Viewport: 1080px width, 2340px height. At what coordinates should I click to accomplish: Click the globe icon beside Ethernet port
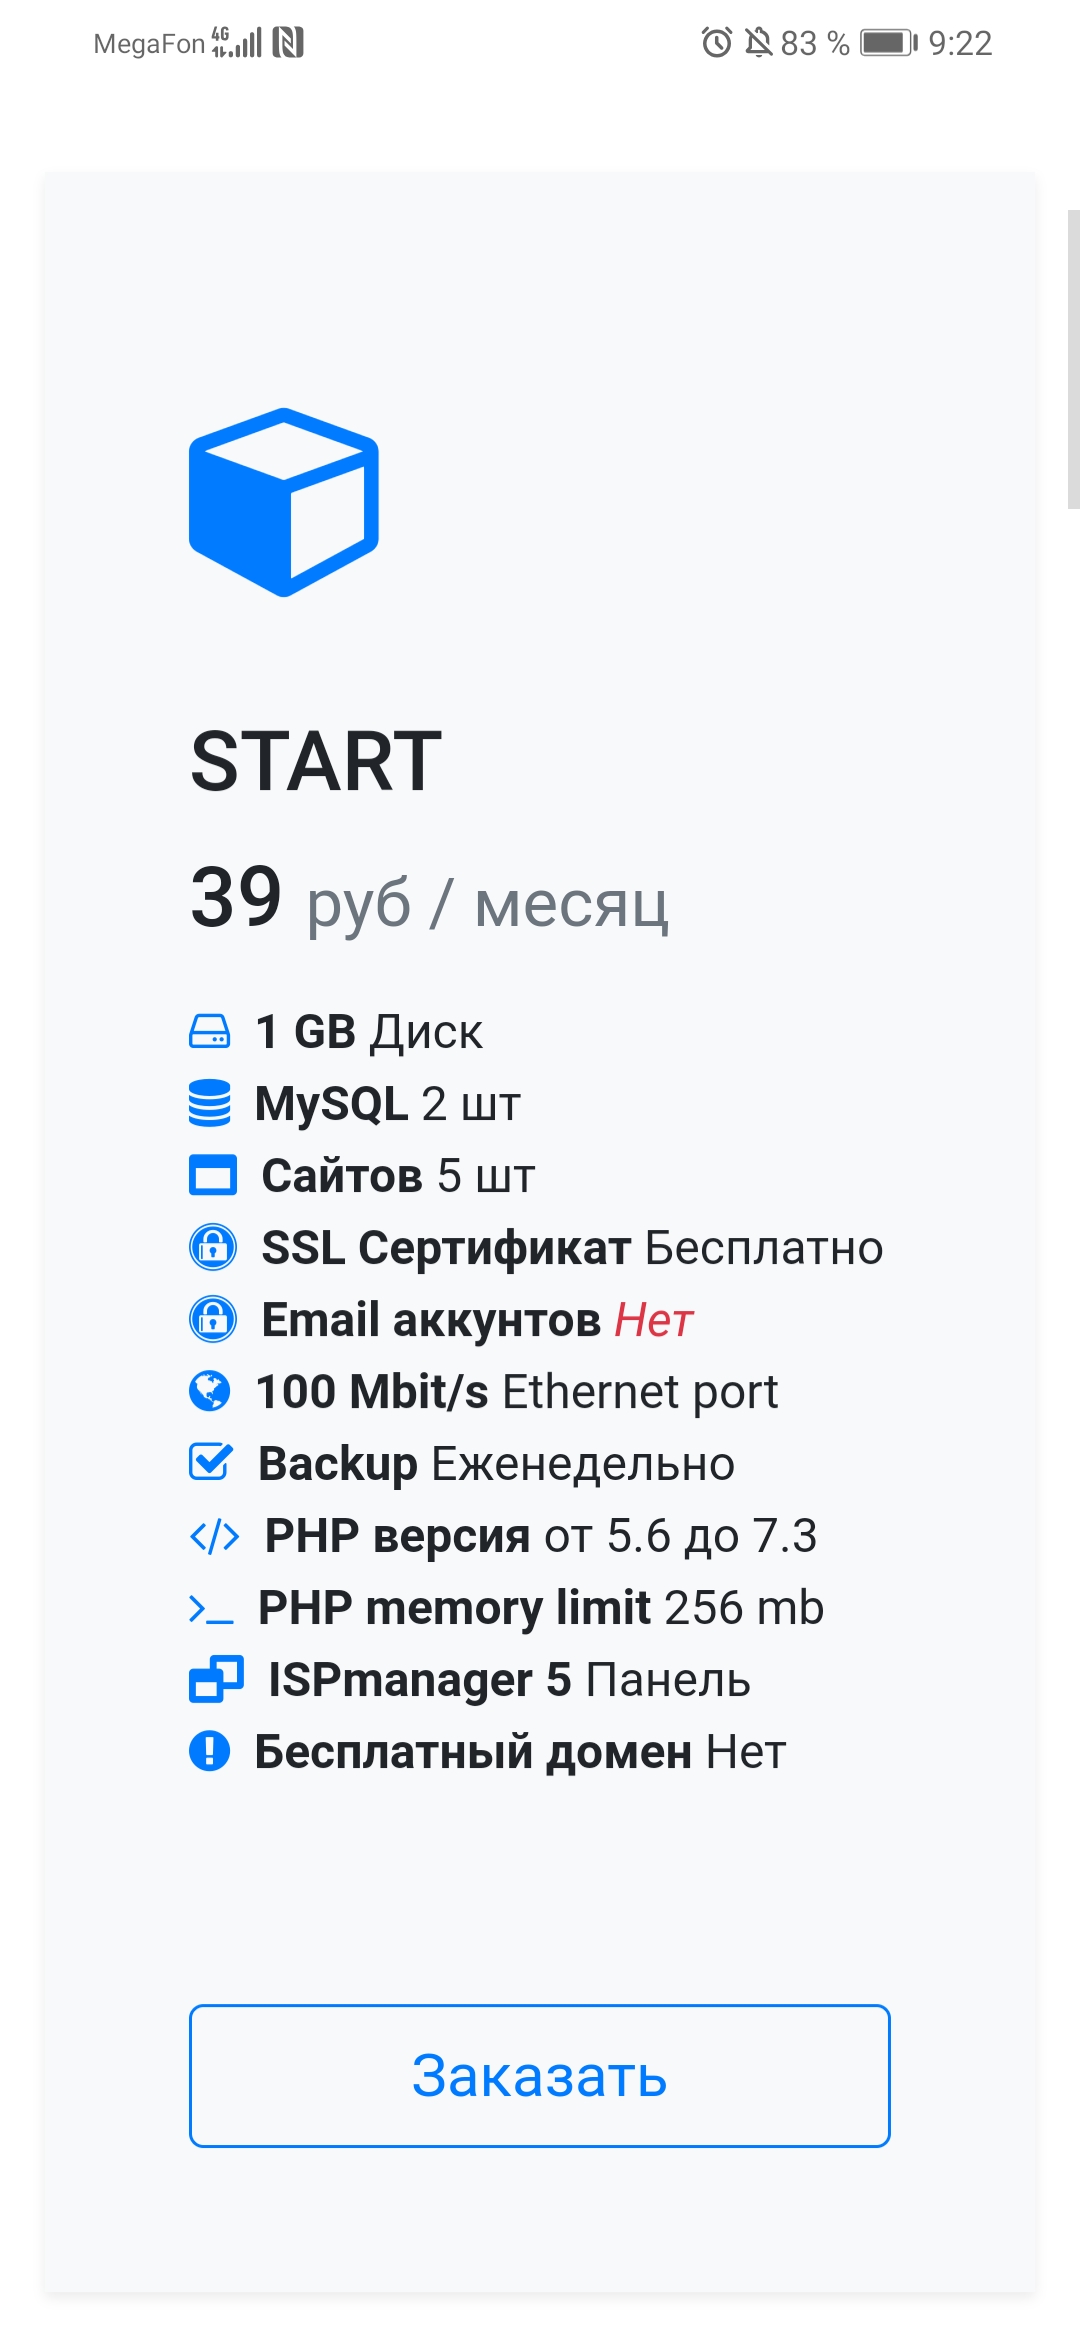tap(210, 1391)
